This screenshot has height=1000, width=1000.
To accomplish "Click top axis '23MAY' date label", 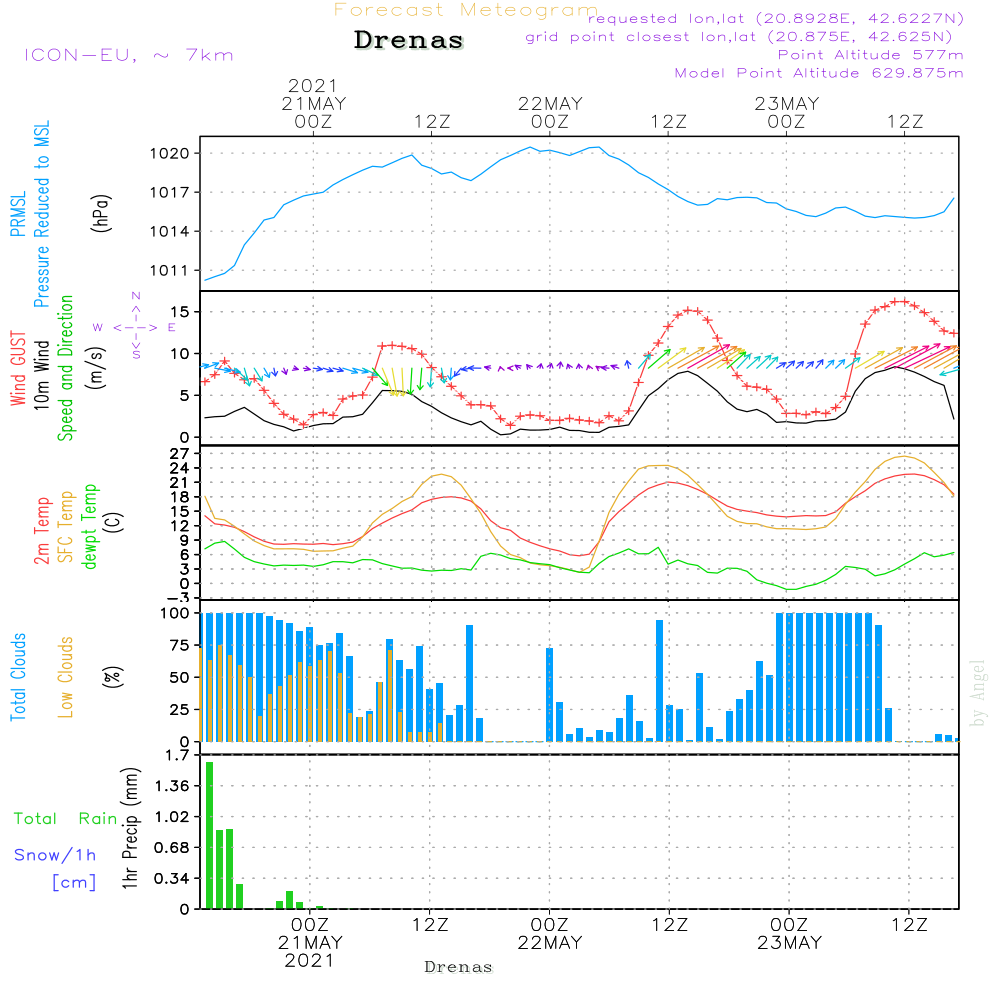I will pos(787,103).
